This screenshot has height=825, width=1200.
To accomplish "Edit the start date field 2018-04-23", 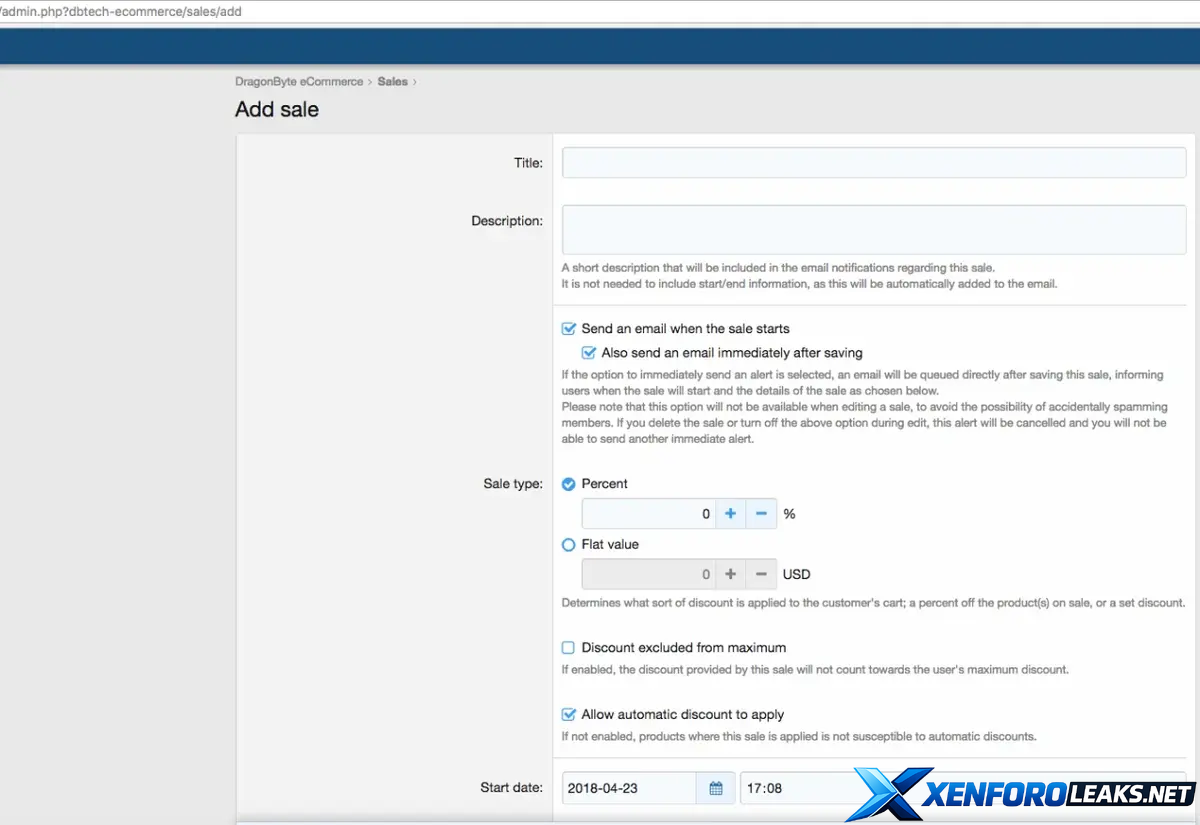I will [x=629, y=788].
